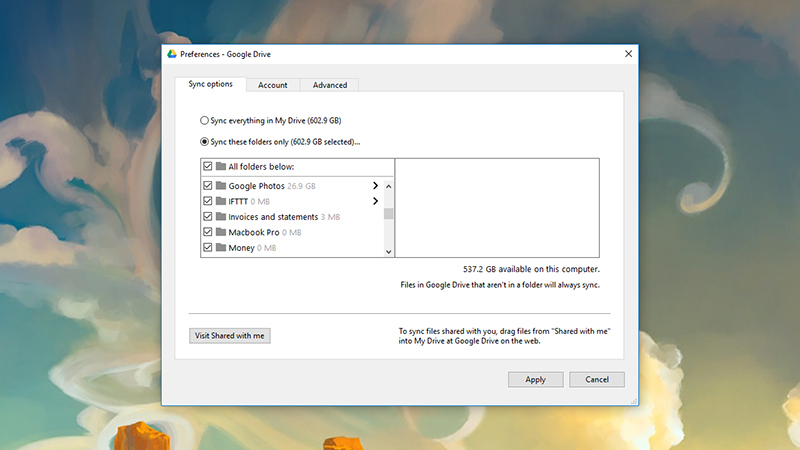This screenshot has height=450, width=800.
Task: Select Sync everything in My Drive option
Action: click(x=204, y=120)
